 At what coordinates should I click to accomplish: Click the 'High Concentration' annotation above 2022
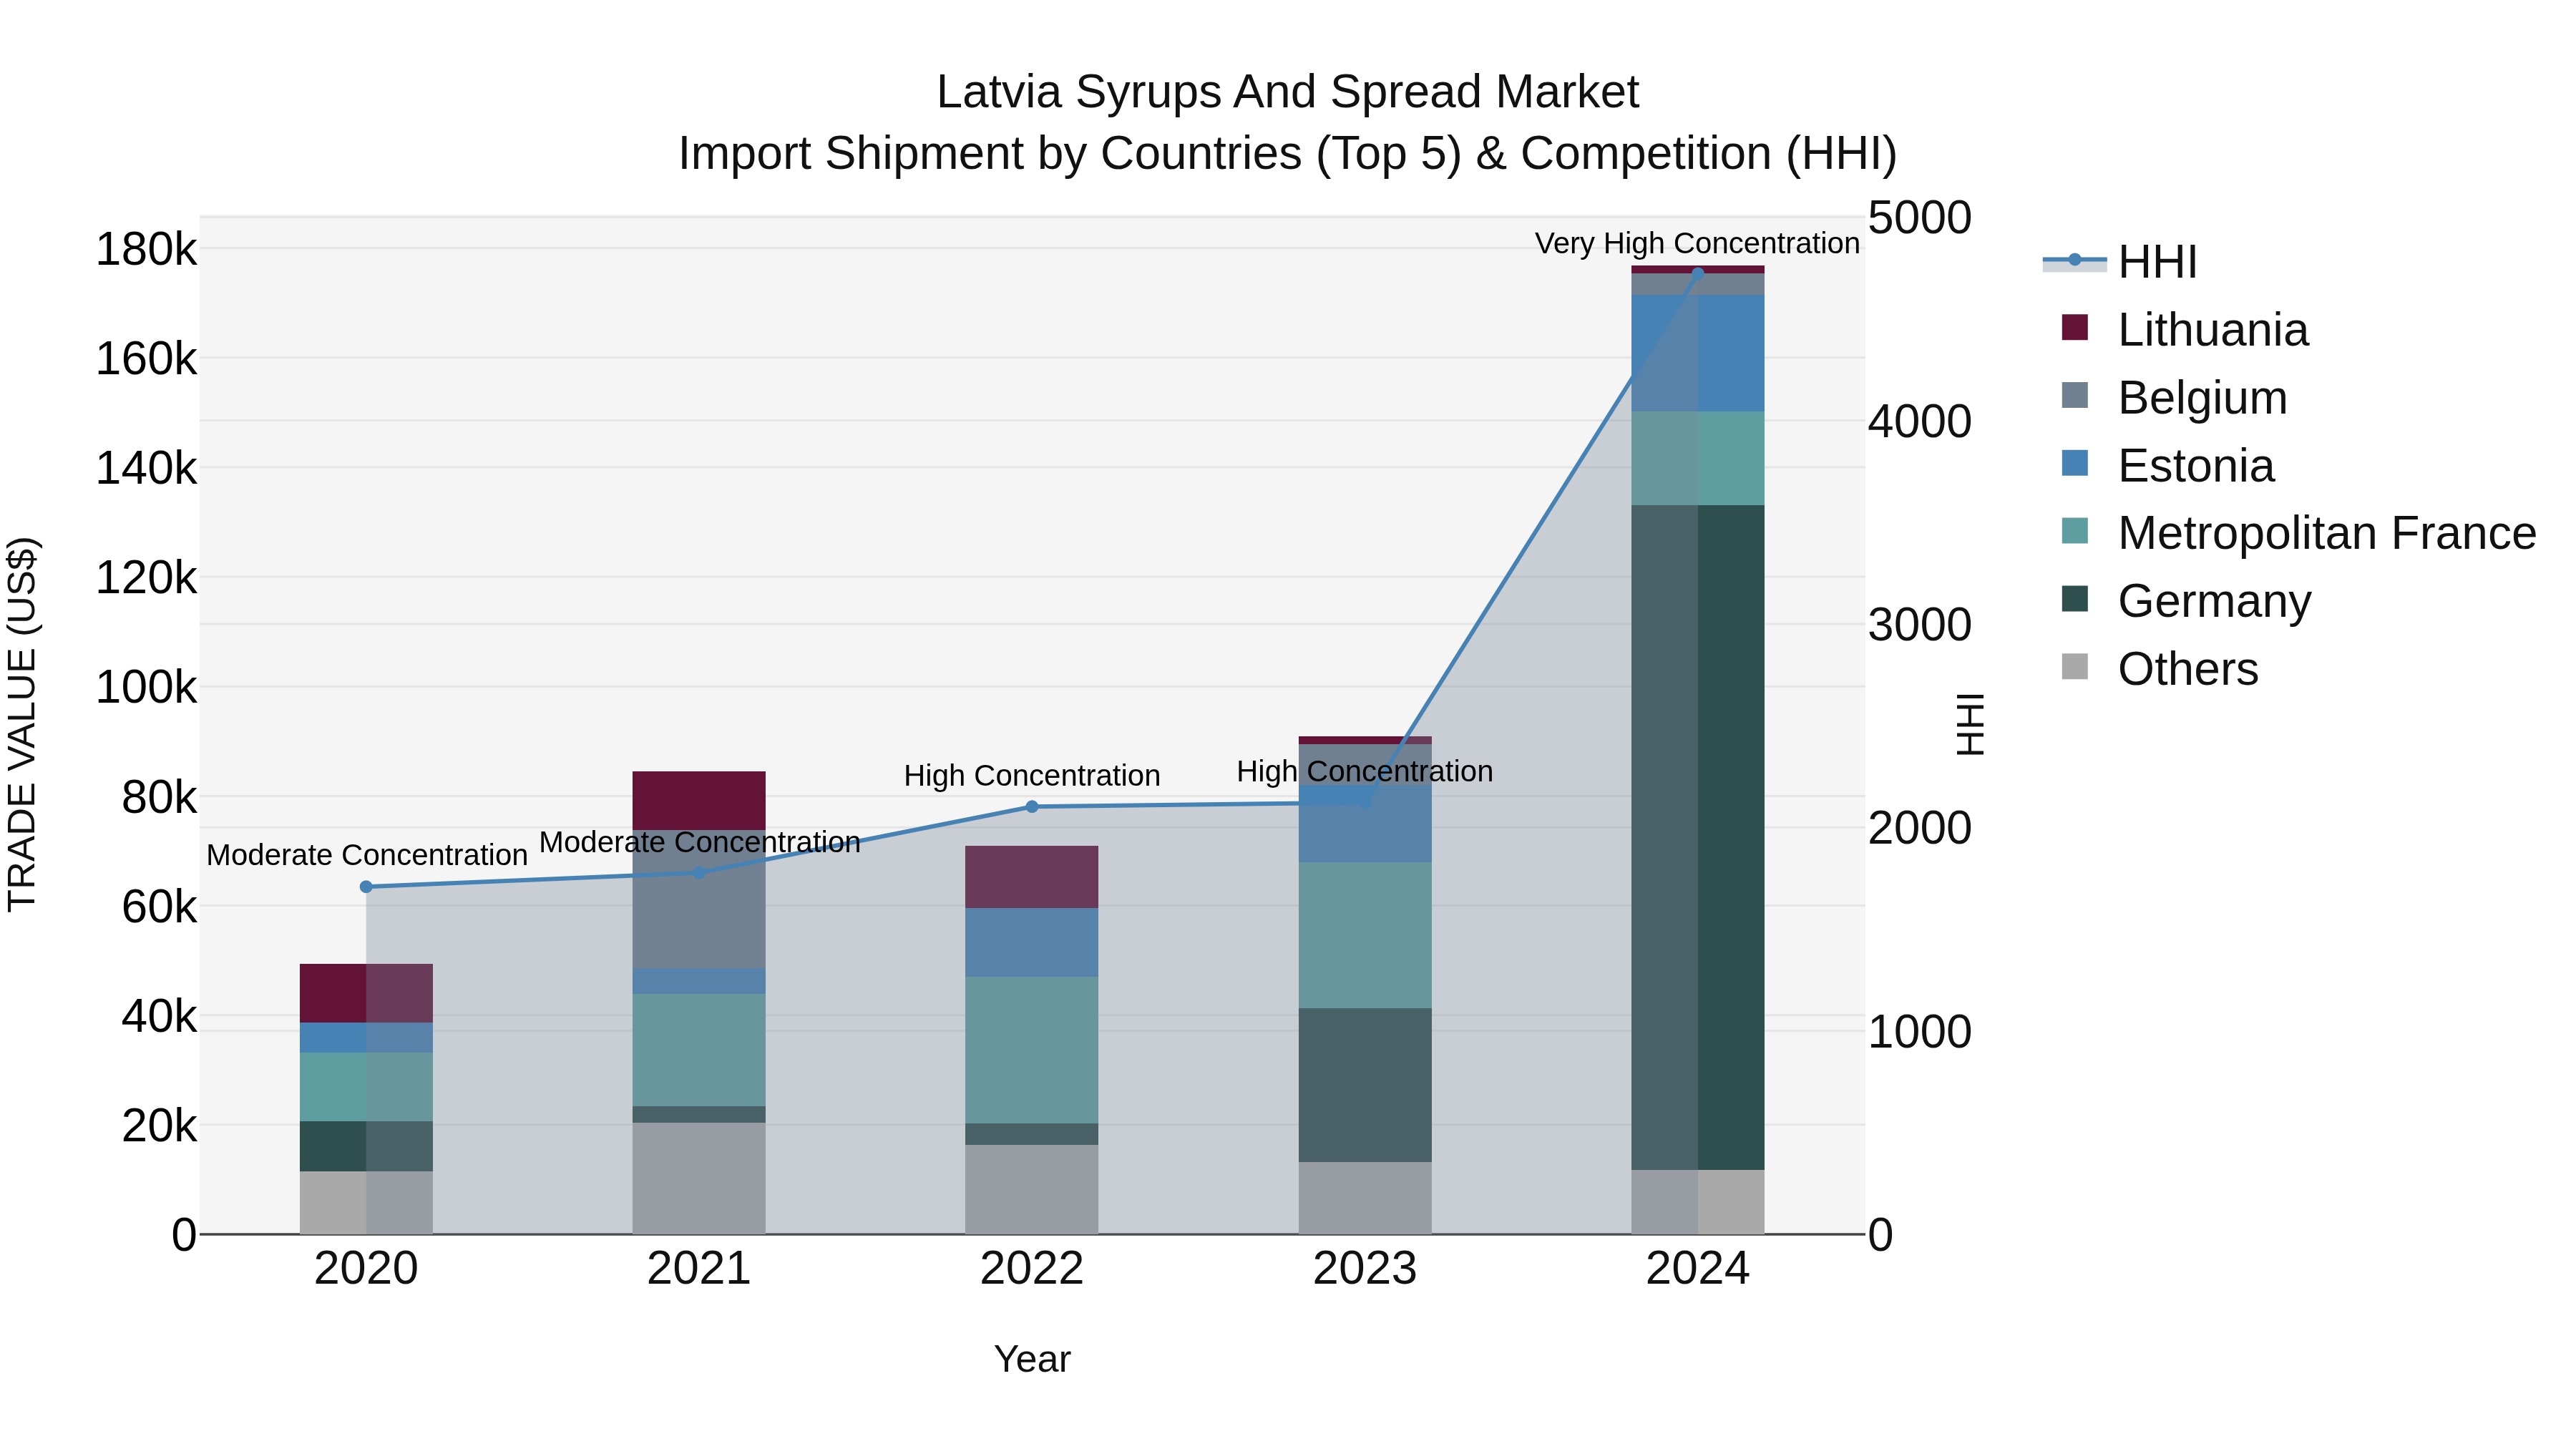pos(1032,776)
